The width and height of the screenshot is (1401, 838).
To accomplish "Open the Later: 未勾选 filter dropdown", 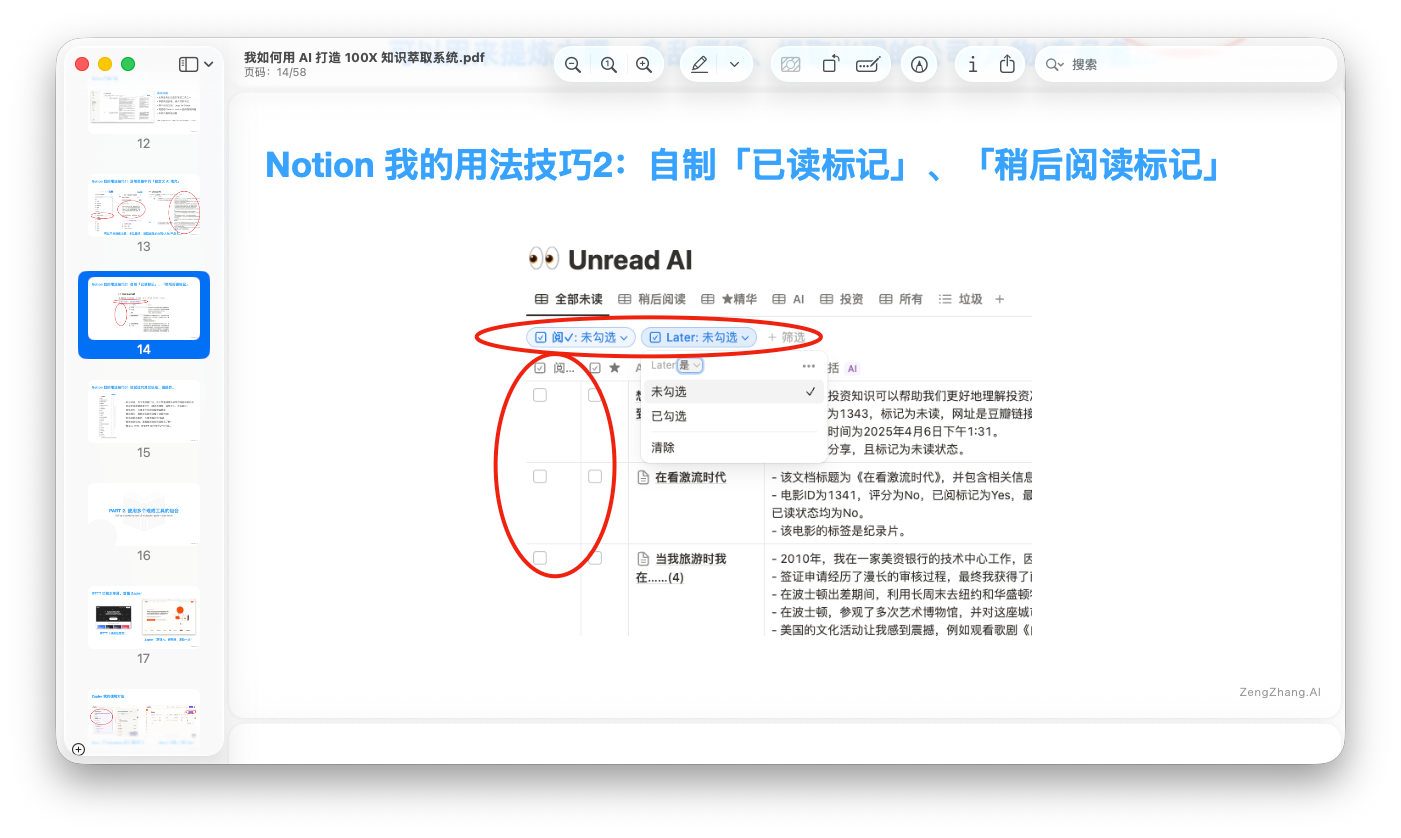I will pos(699,338).
